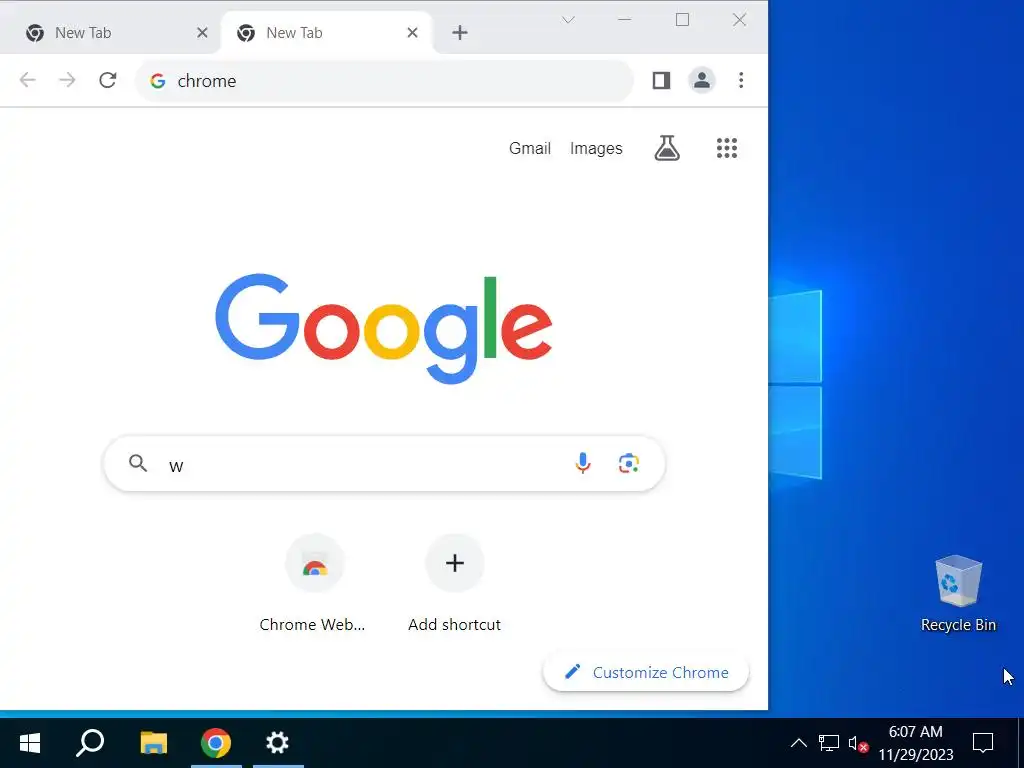This screenshot has height=768, width=1024.
Task: Go forward using the forward arrow
Action: pyautogui.click(x=67, y=80)
